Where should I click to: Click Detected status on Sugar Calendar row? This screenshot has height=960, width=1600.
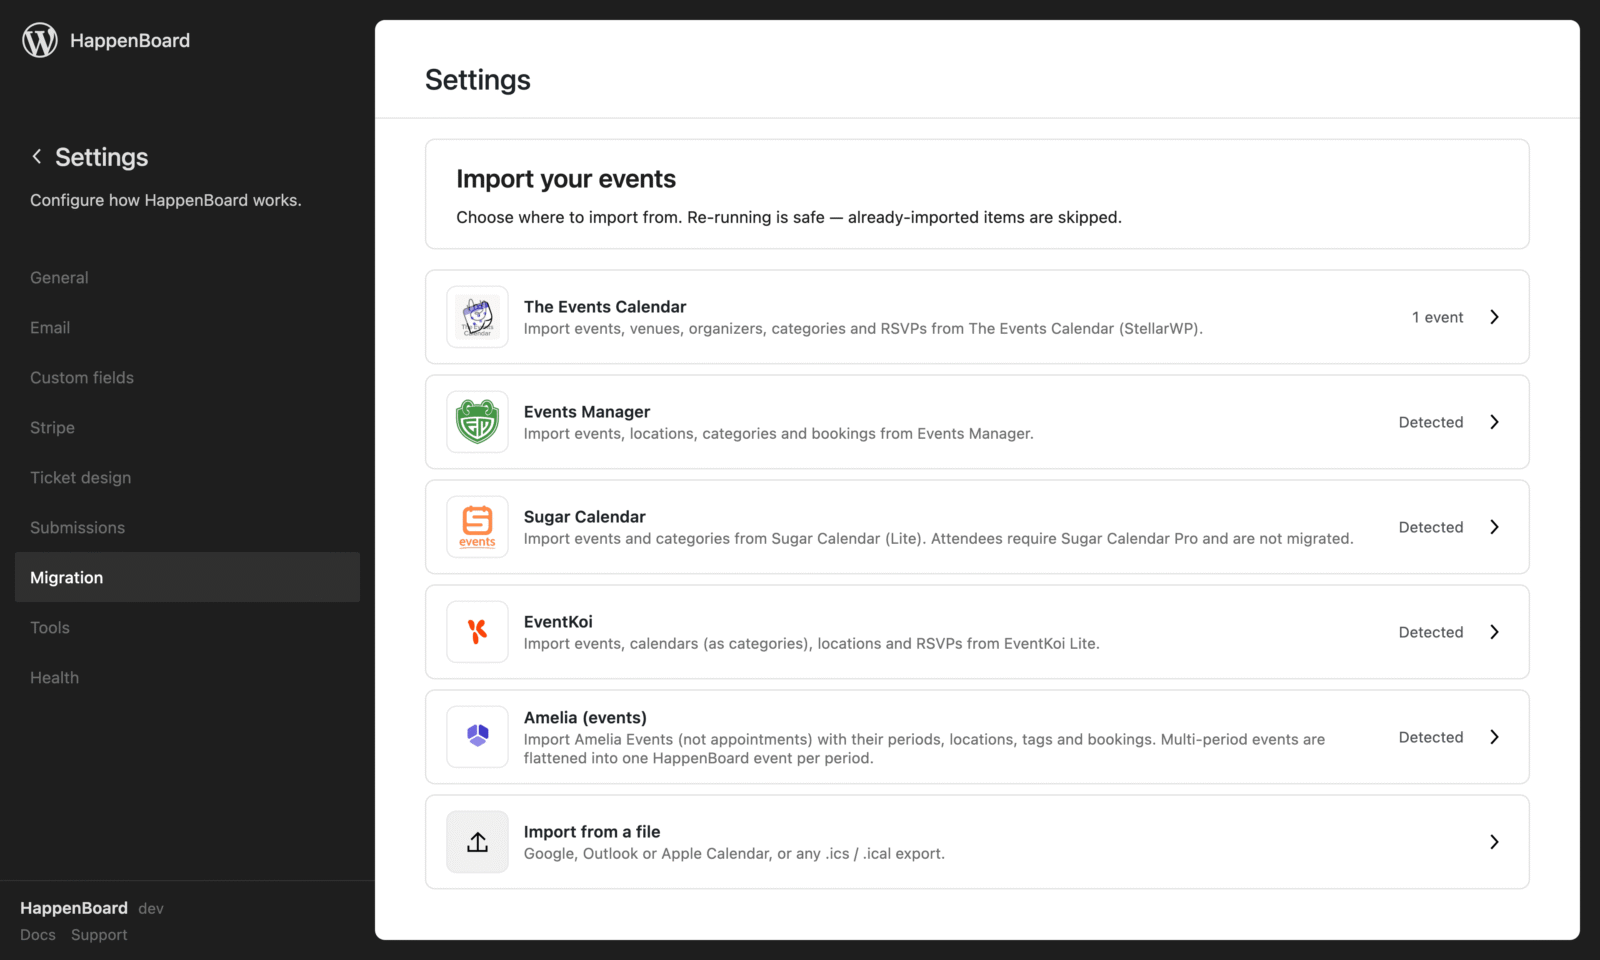(x=1431, y=527)
